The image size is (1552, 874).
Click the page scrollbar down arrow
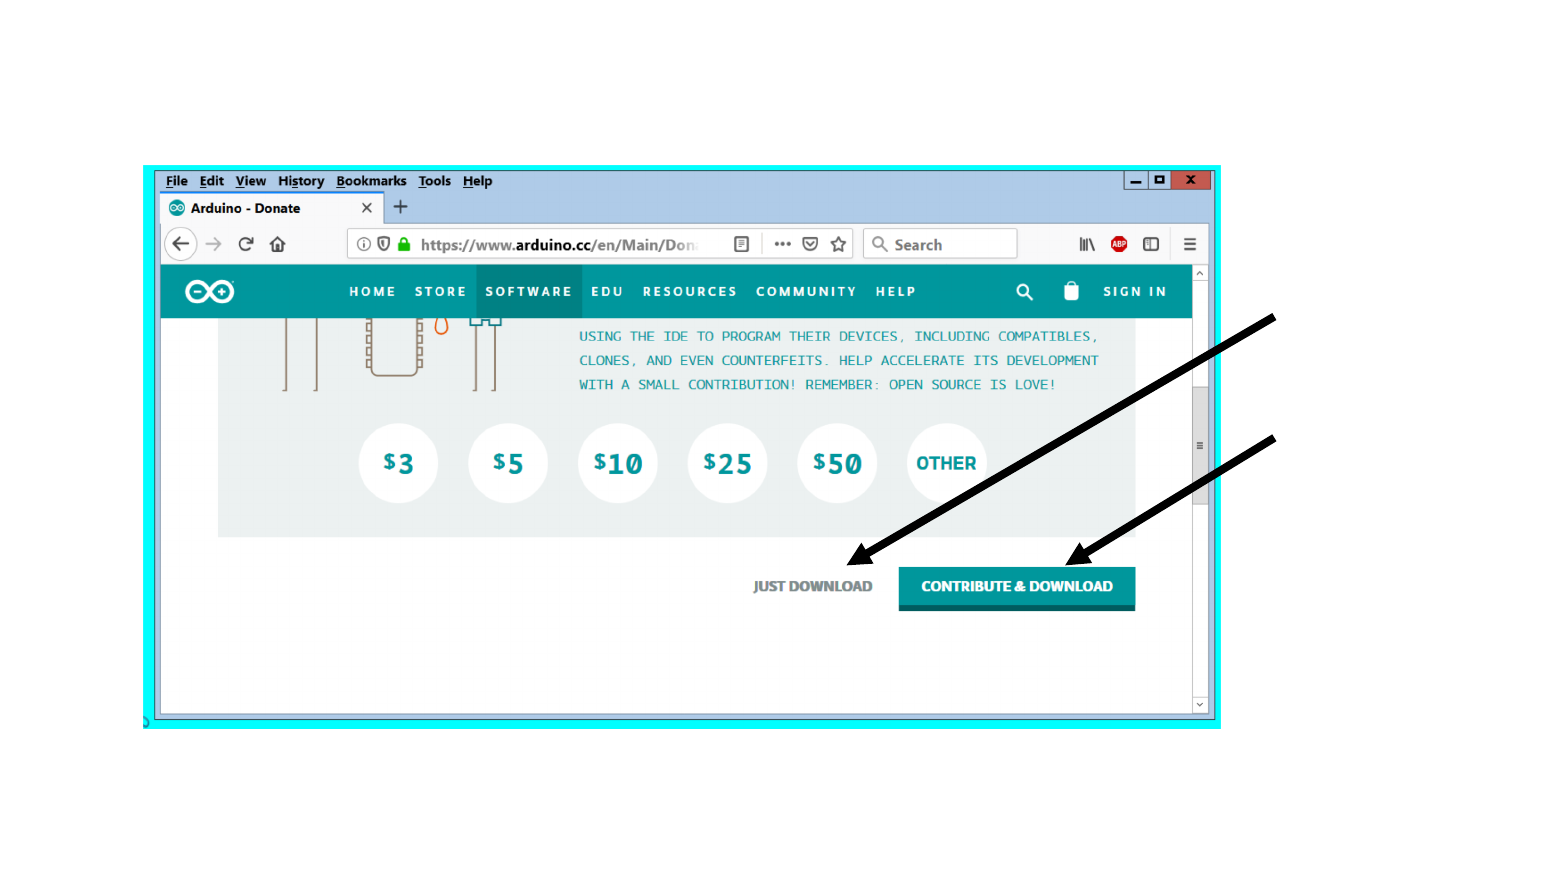coord(1200,705)
